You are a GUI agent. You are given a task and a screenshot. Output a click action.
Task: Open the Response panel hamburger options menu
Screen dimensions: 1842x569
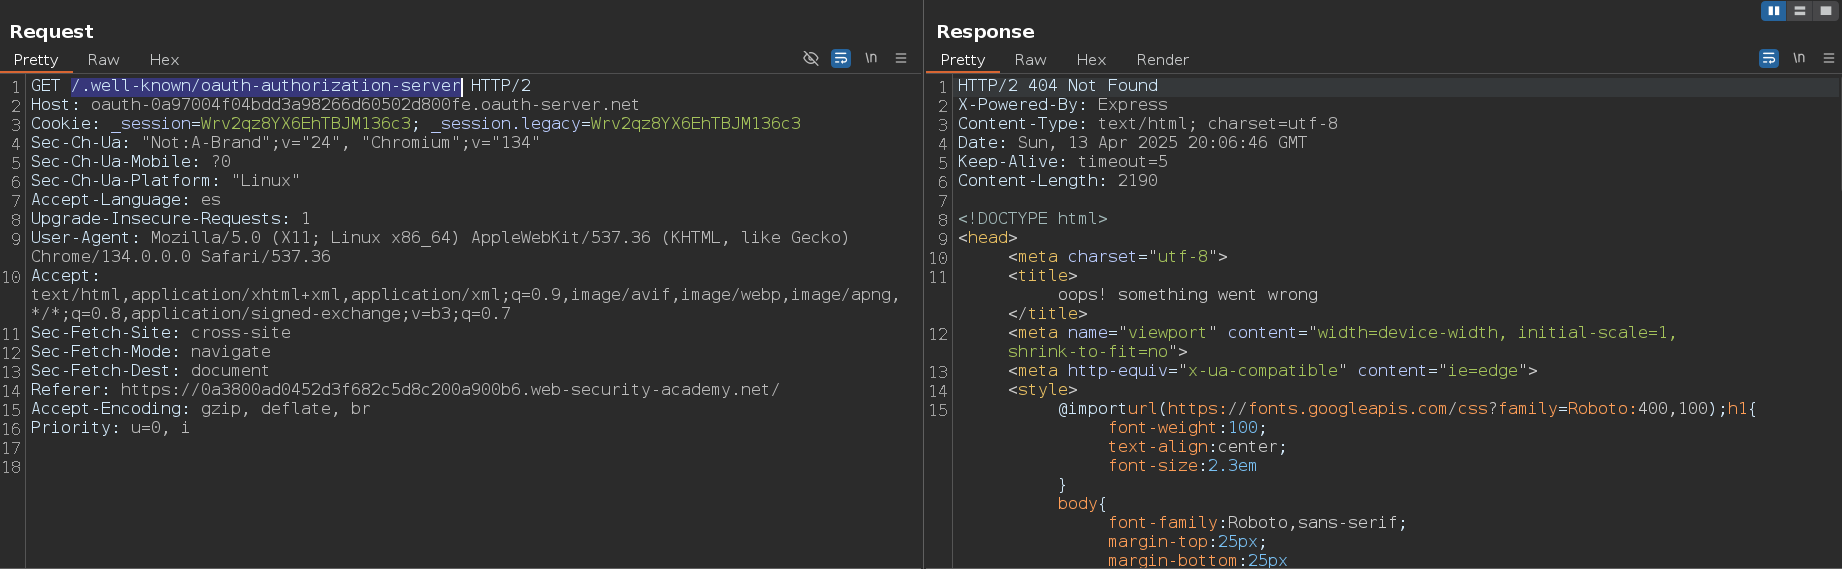(x=1829, y=58)
